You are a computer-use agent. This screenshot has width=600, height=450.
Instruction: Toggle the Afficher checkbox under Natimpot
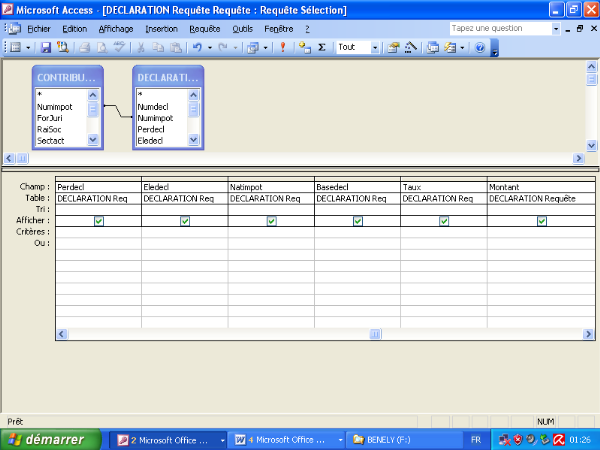271,221
